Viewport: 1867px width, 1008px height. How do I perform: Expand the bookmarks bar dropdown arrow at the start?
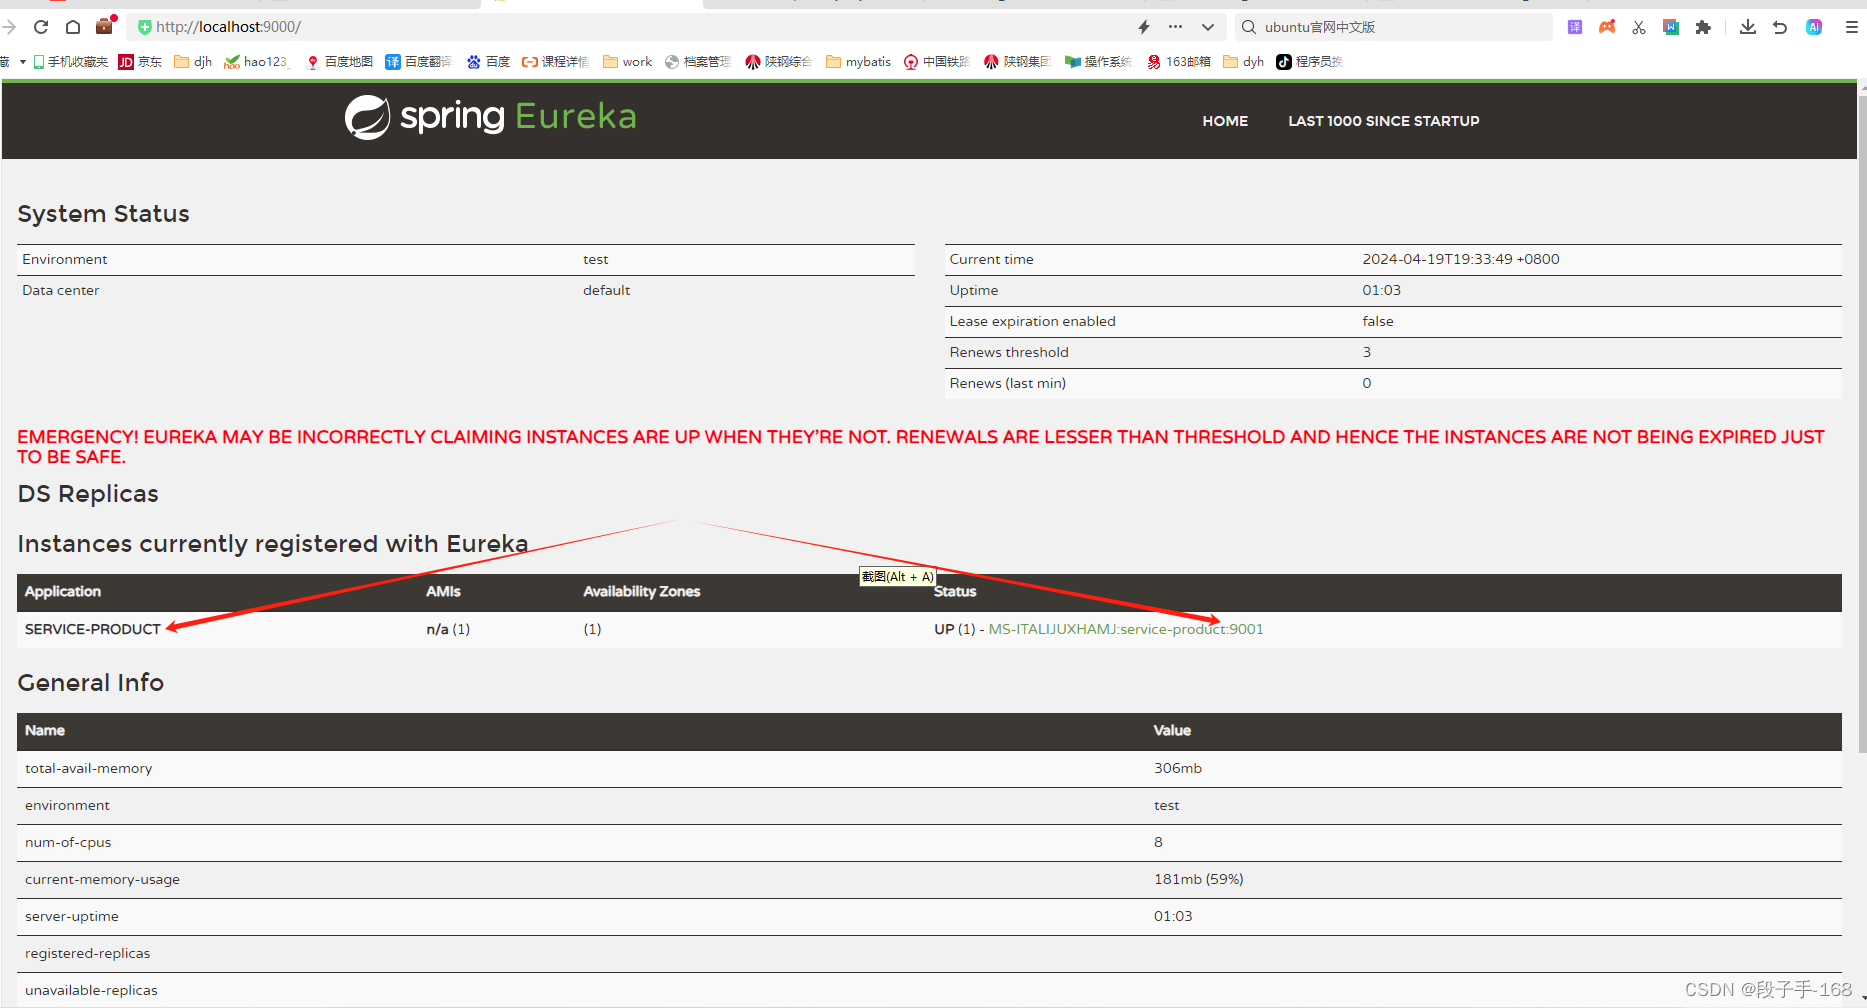pos(22,62)
